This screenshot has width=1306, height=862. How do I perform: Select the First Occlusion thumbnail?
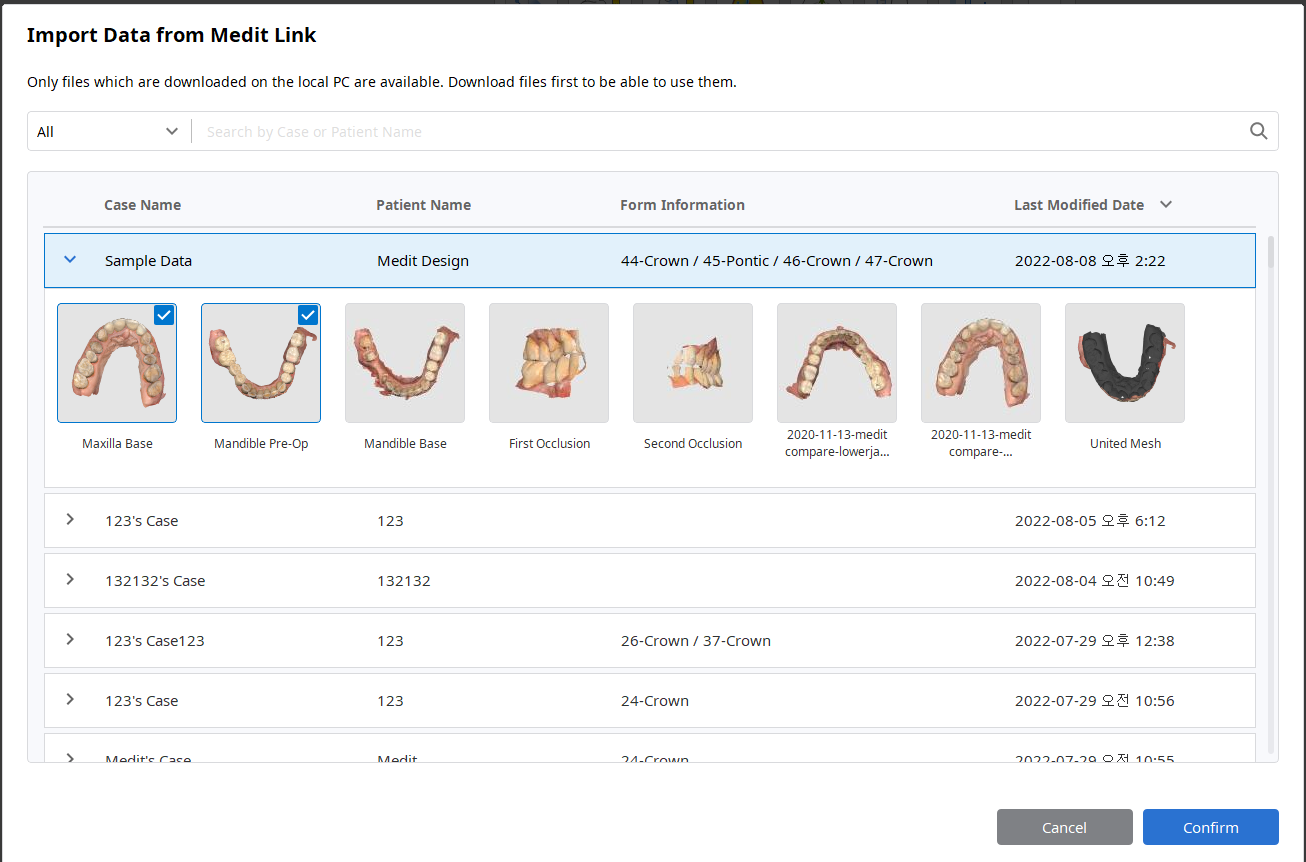[549, 363]
